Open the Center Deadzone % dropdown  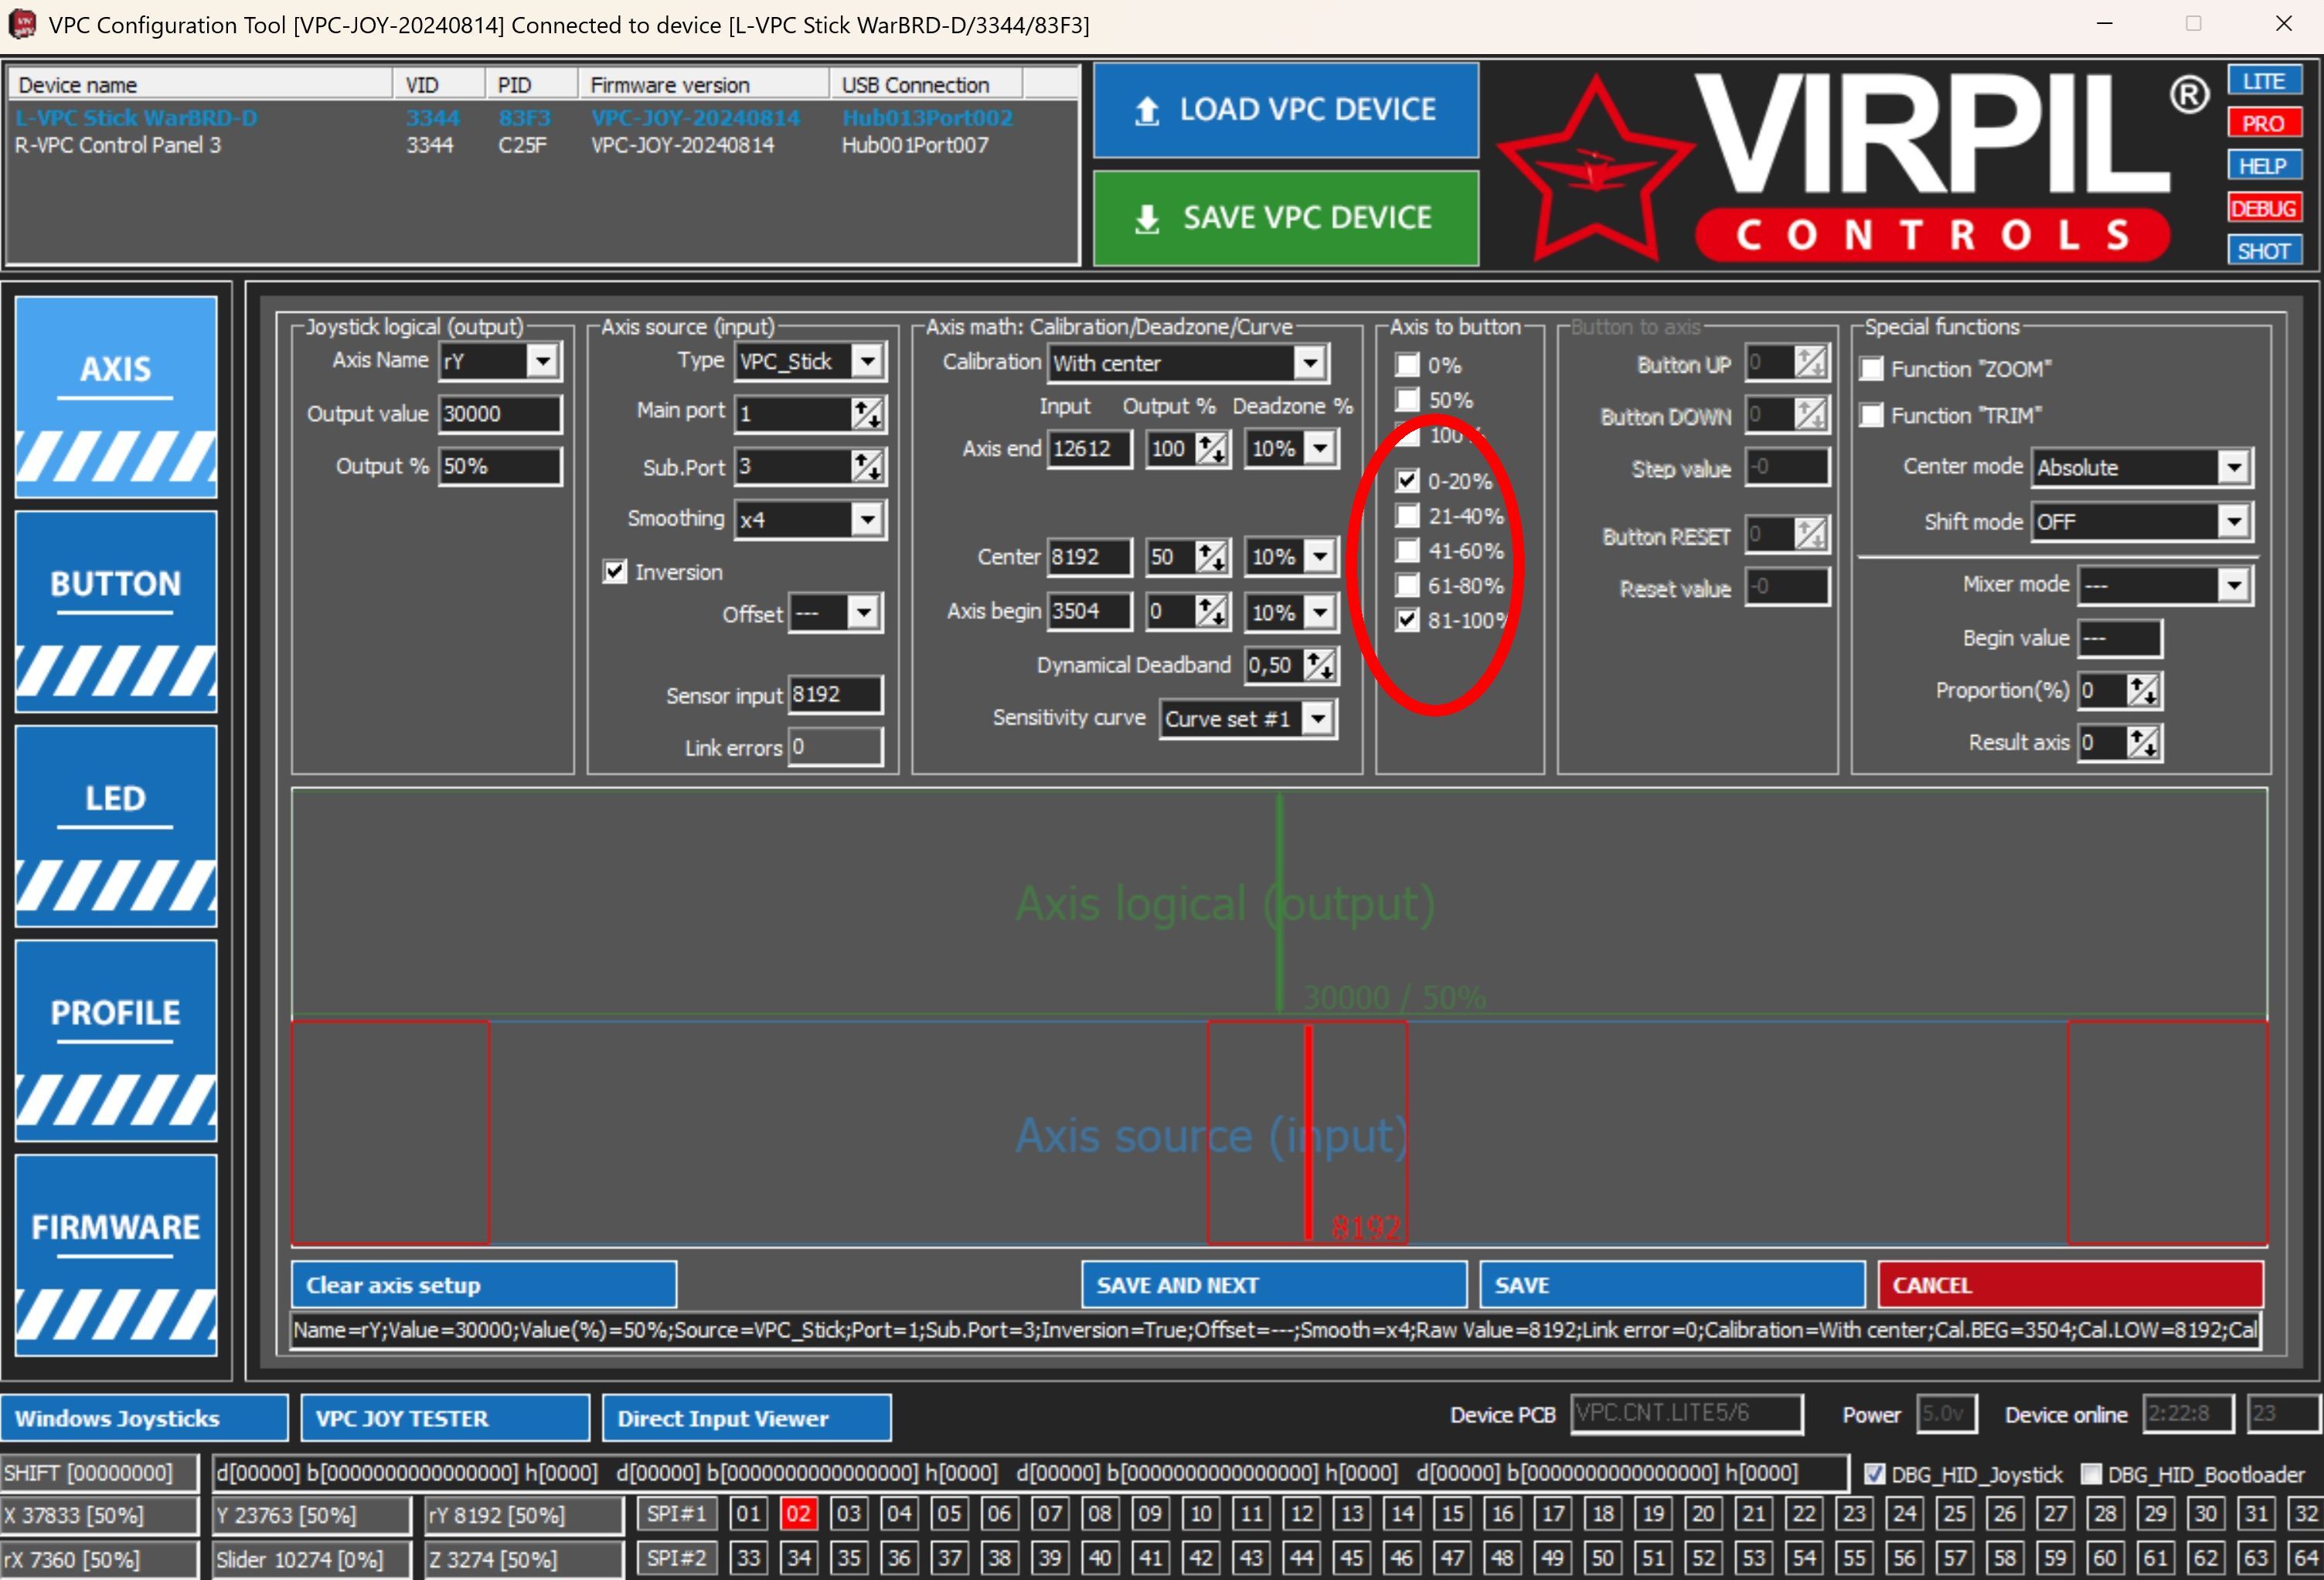[x=1320, y=557]
